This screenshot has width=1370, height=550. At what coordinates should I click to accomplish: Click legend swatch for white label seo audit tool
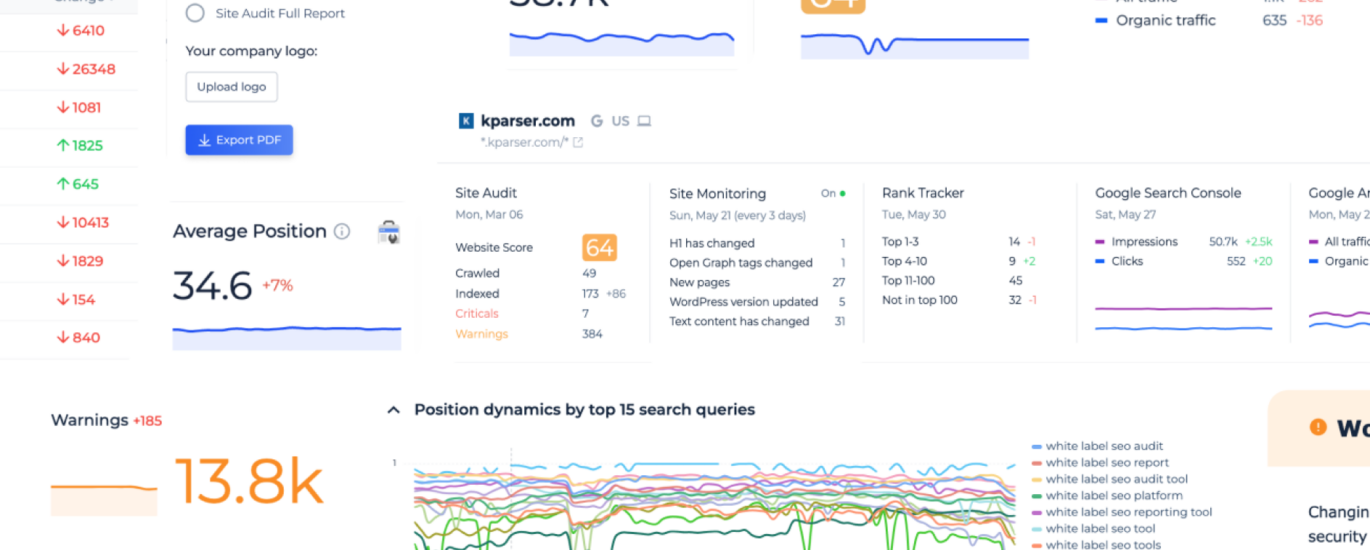tap(1037, 479)
